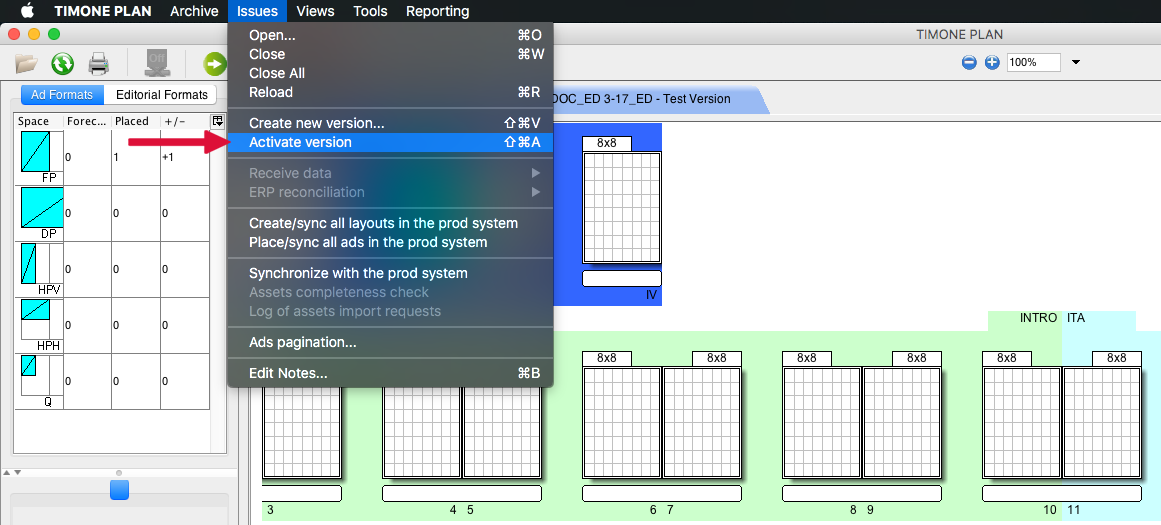The height and width of the screenshot is (525, 1161).
Task: Click the Space column header
Action: coord(39,121)
